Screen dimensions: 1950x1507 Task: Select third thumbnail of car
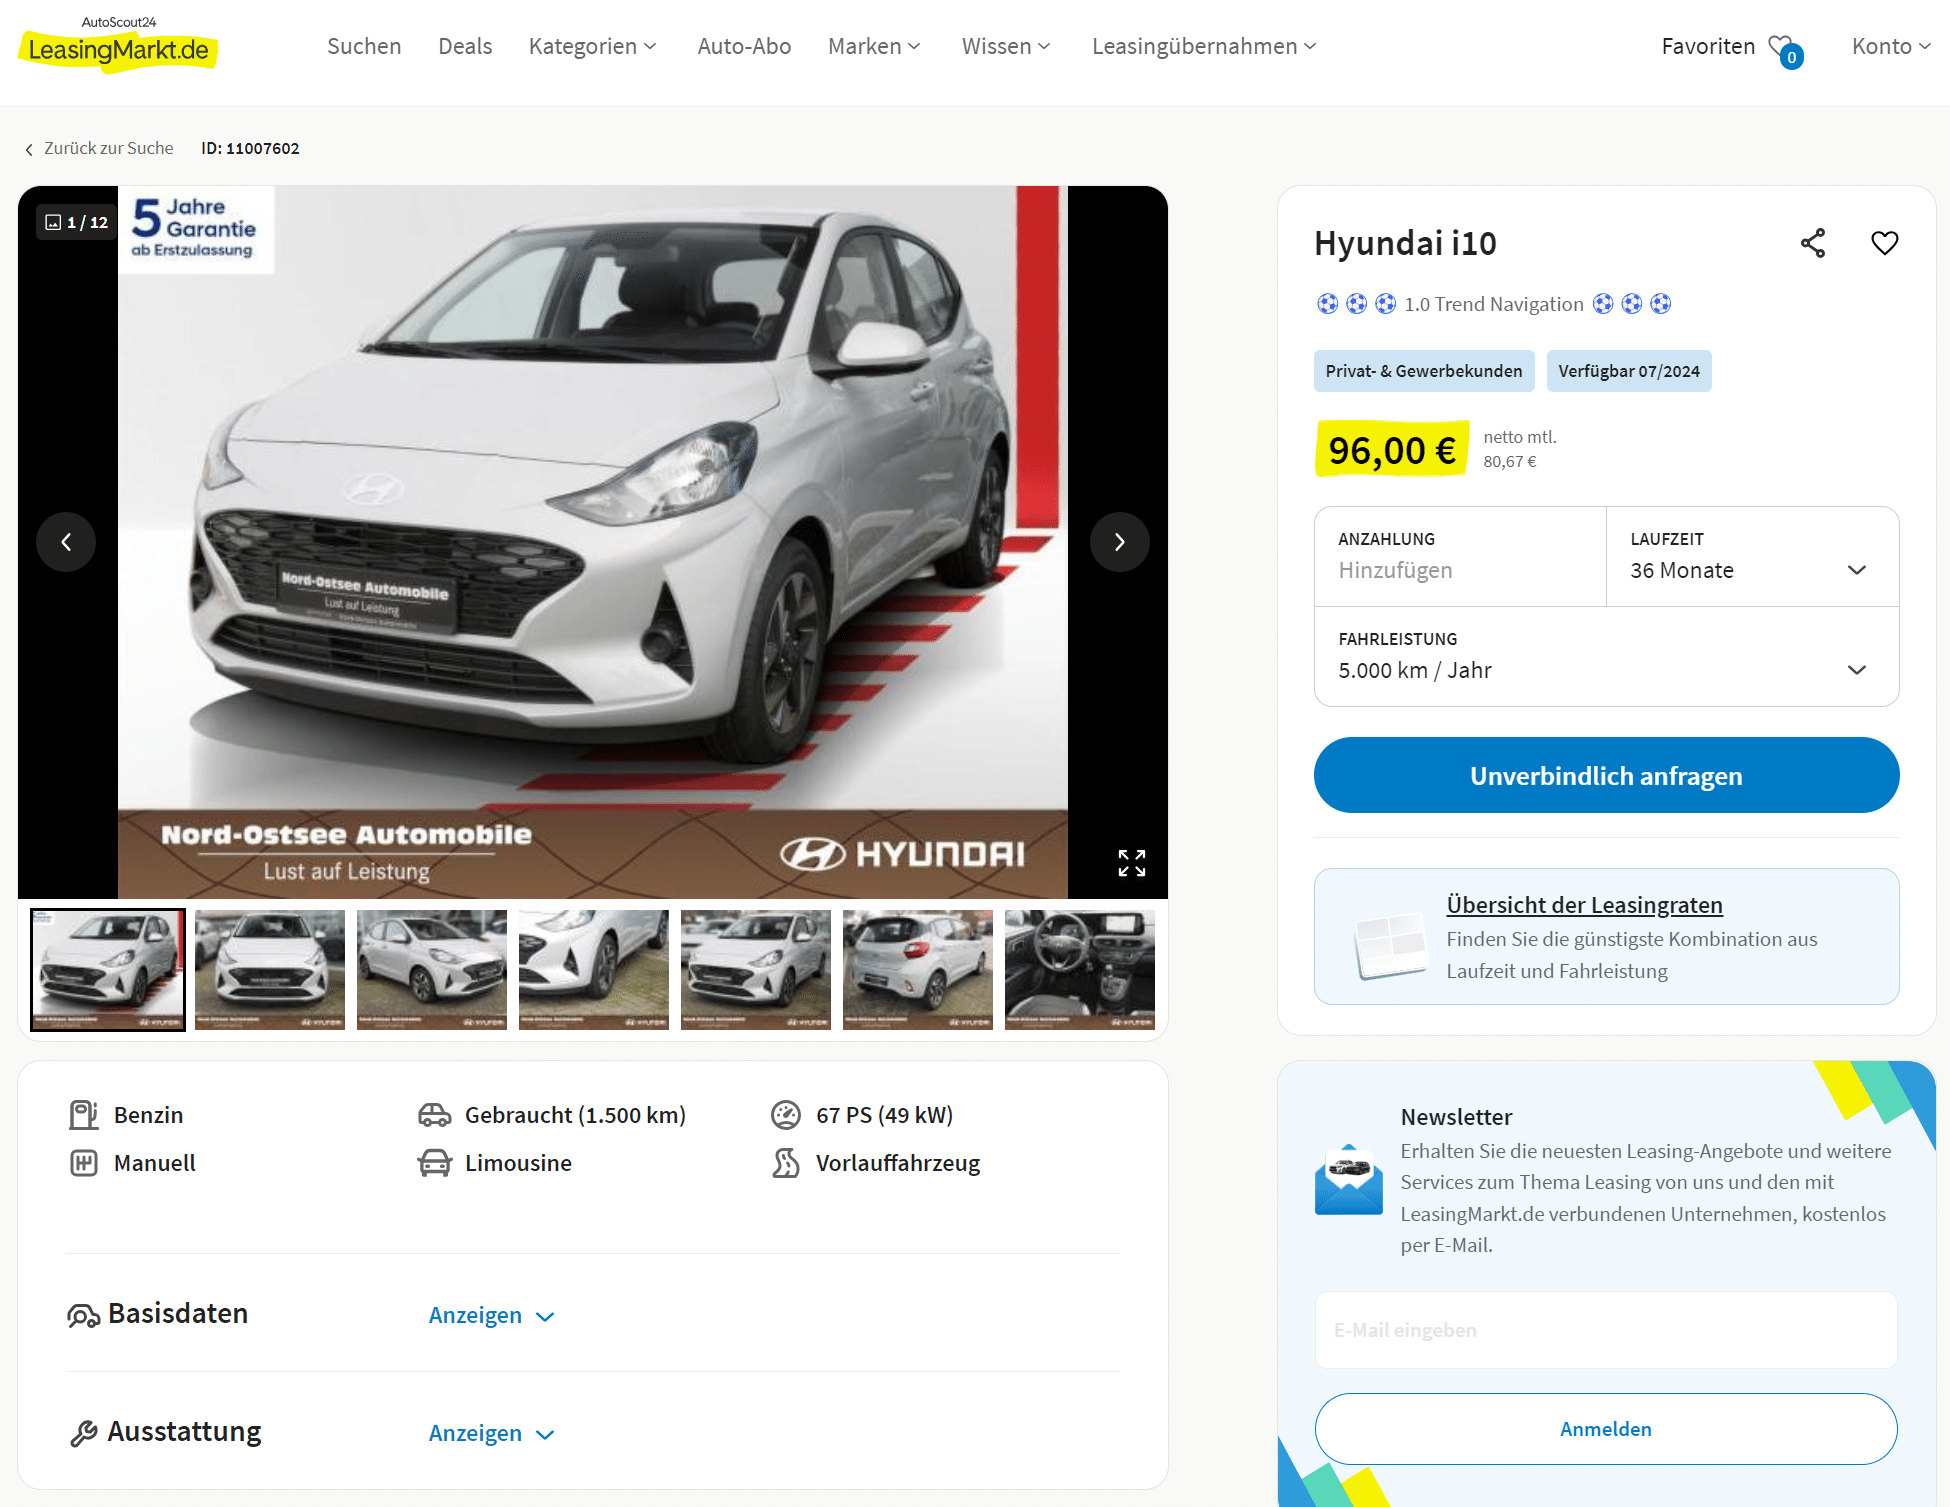click(432, 969)
